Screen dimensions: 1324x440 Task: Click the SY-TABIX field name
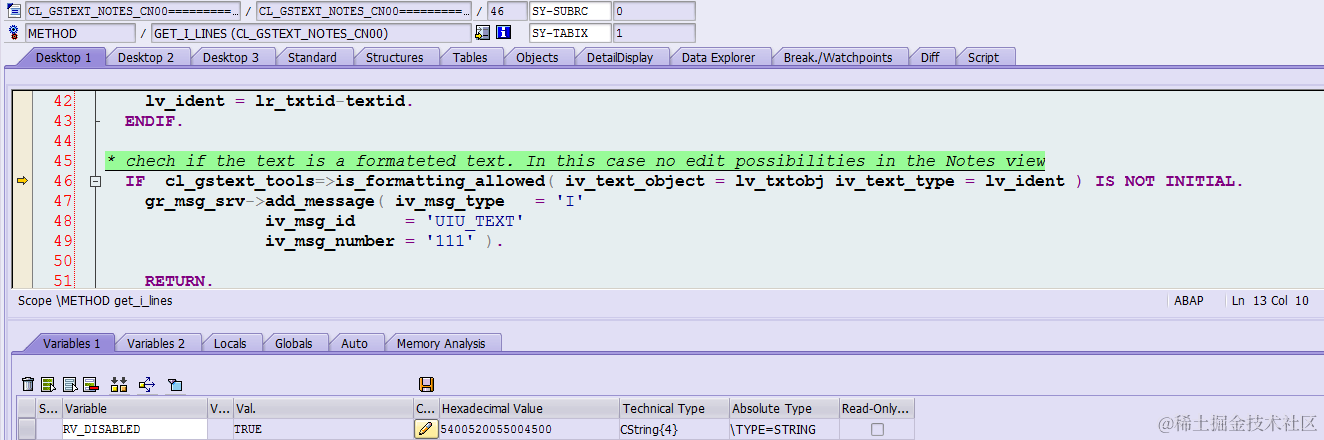(569, 33)
